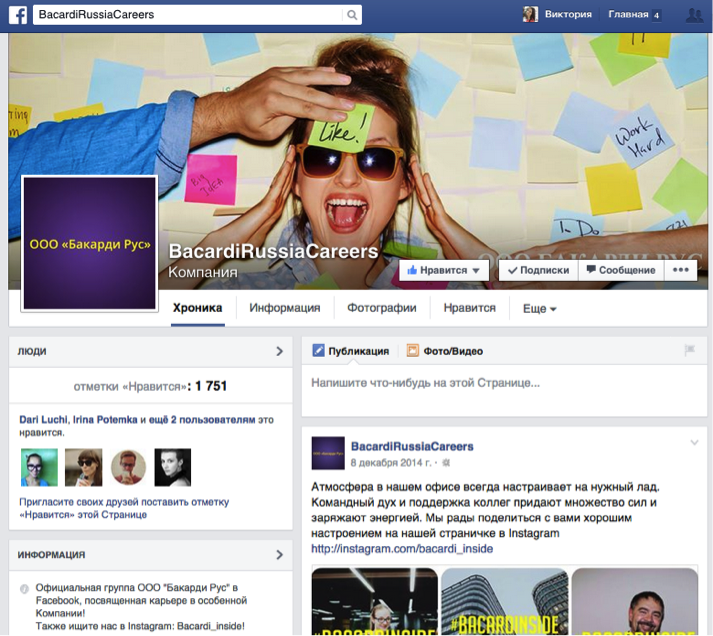
Task: Open the ИНФОРМАЦИЯ section header
Action: (x=151, y=555)
